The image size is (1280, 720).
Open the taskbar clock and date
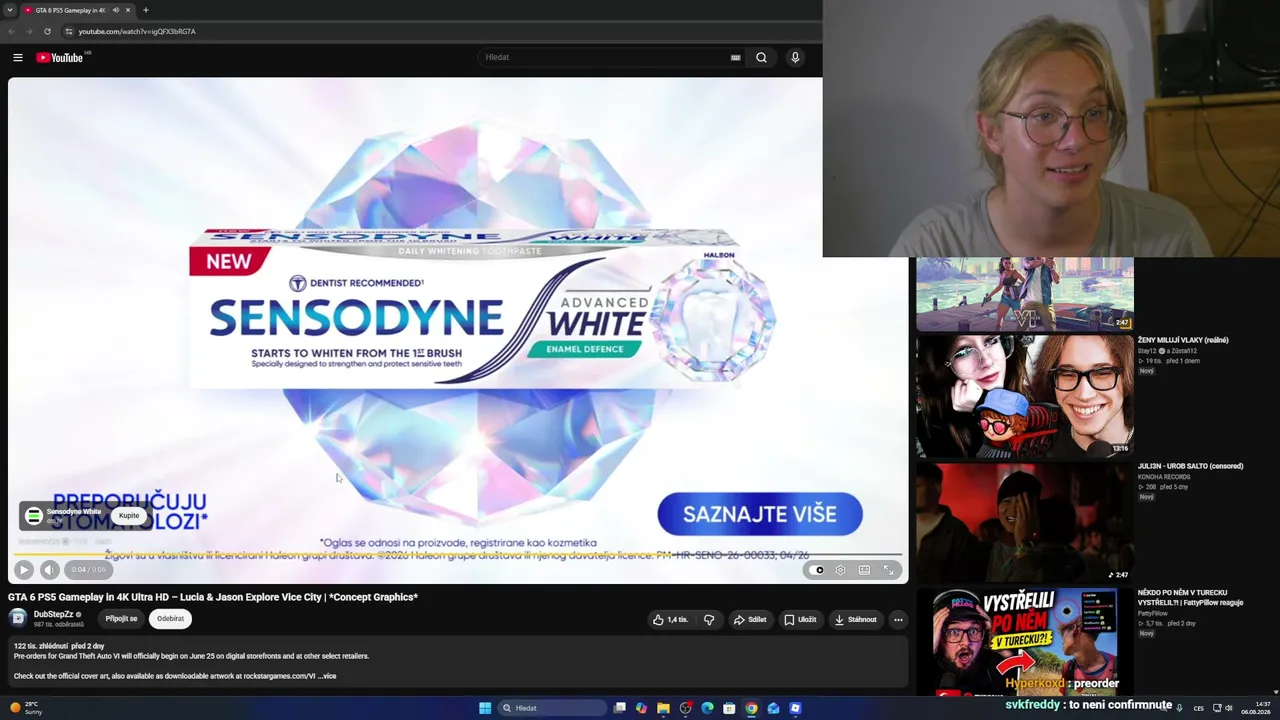tap(1256, 708)
